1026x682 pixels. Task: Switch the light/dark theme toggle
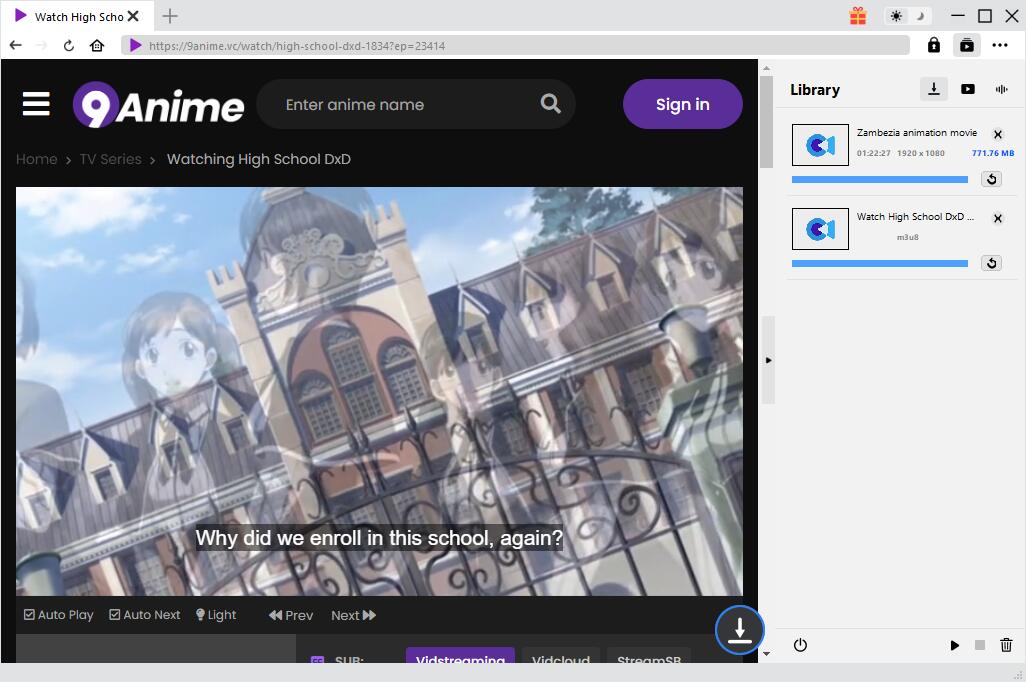click(908, 16)
